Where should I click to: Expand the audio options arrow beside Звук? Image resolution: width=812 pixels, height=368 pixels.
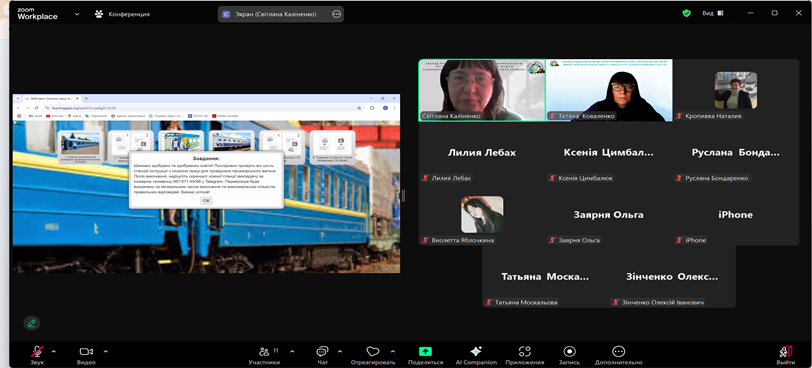click(x=54, y=351)
